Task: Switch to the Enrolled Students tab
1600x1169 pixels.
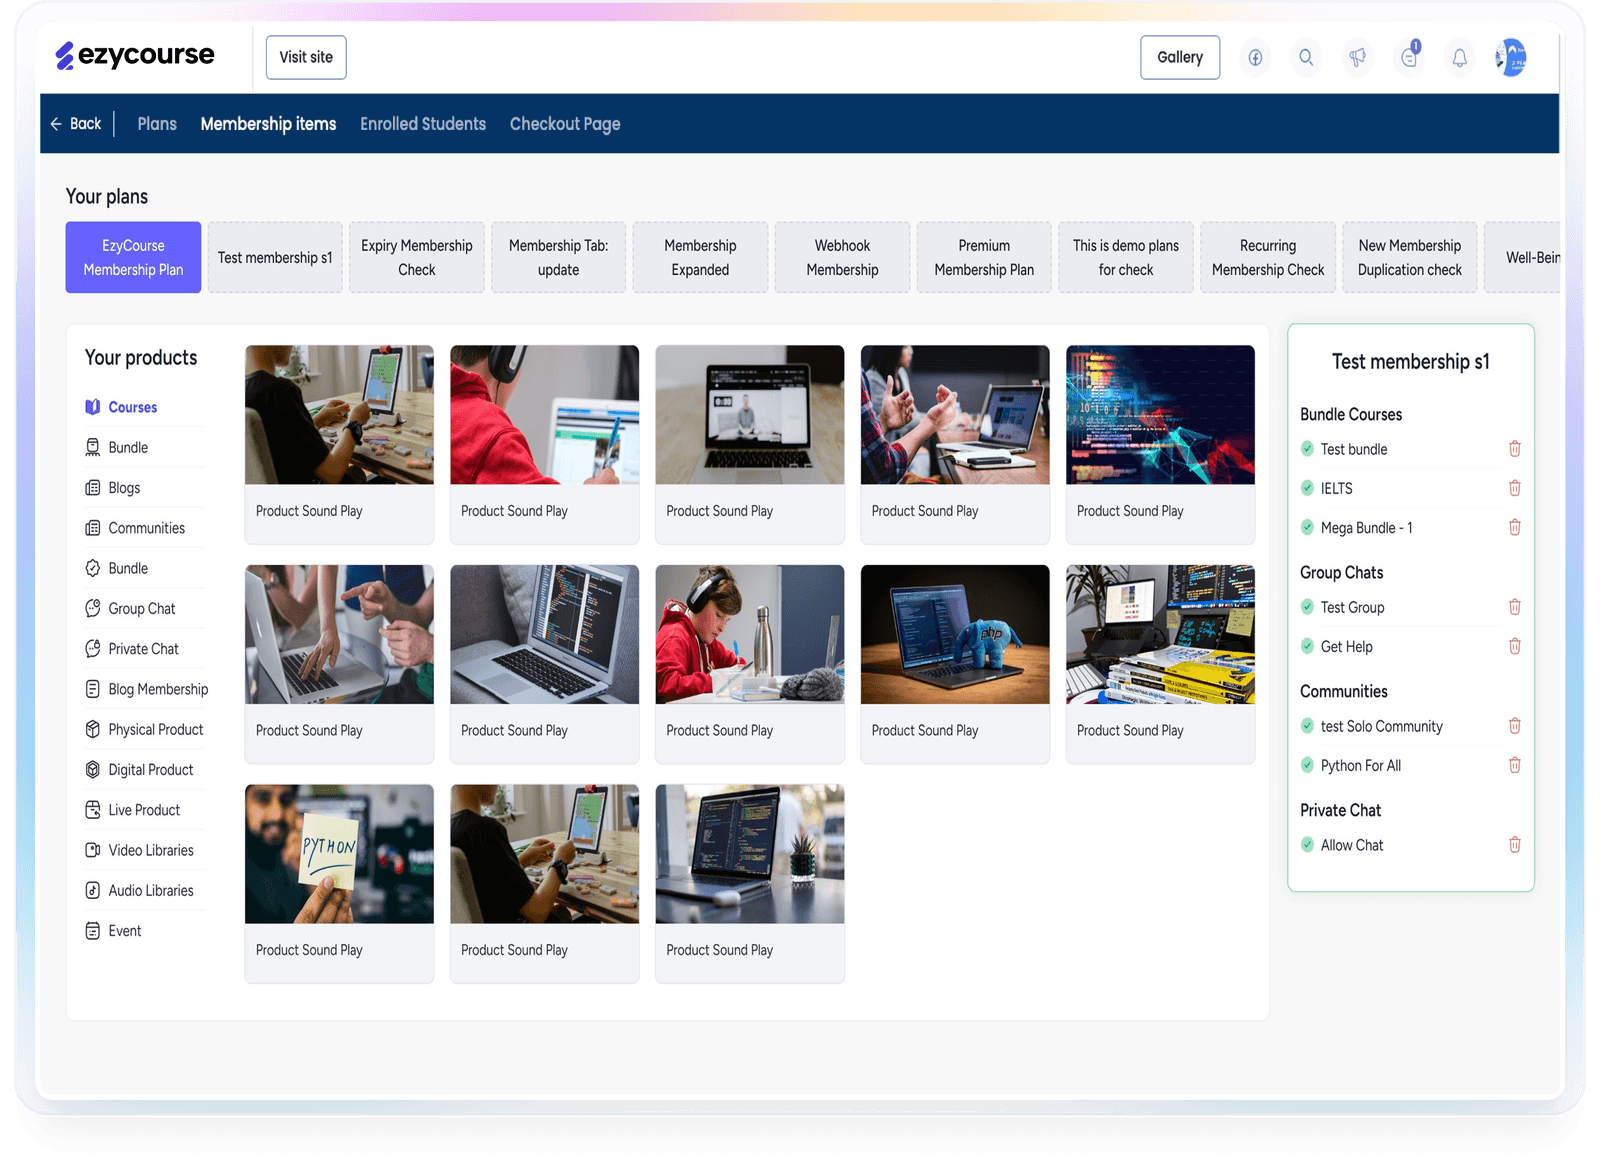Action: (x=423, y=124)
